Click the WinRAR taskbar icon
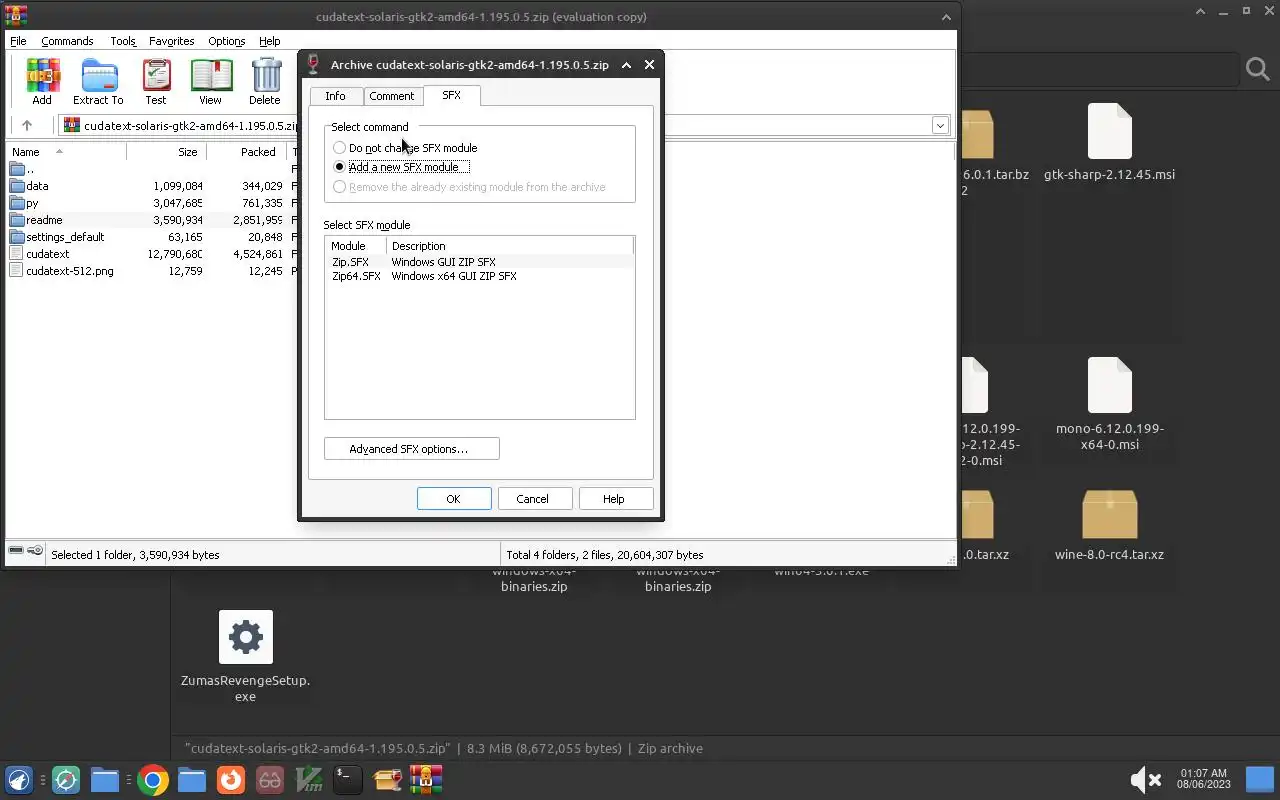Viewport: 1280px width, 800px height. [426, 780]
